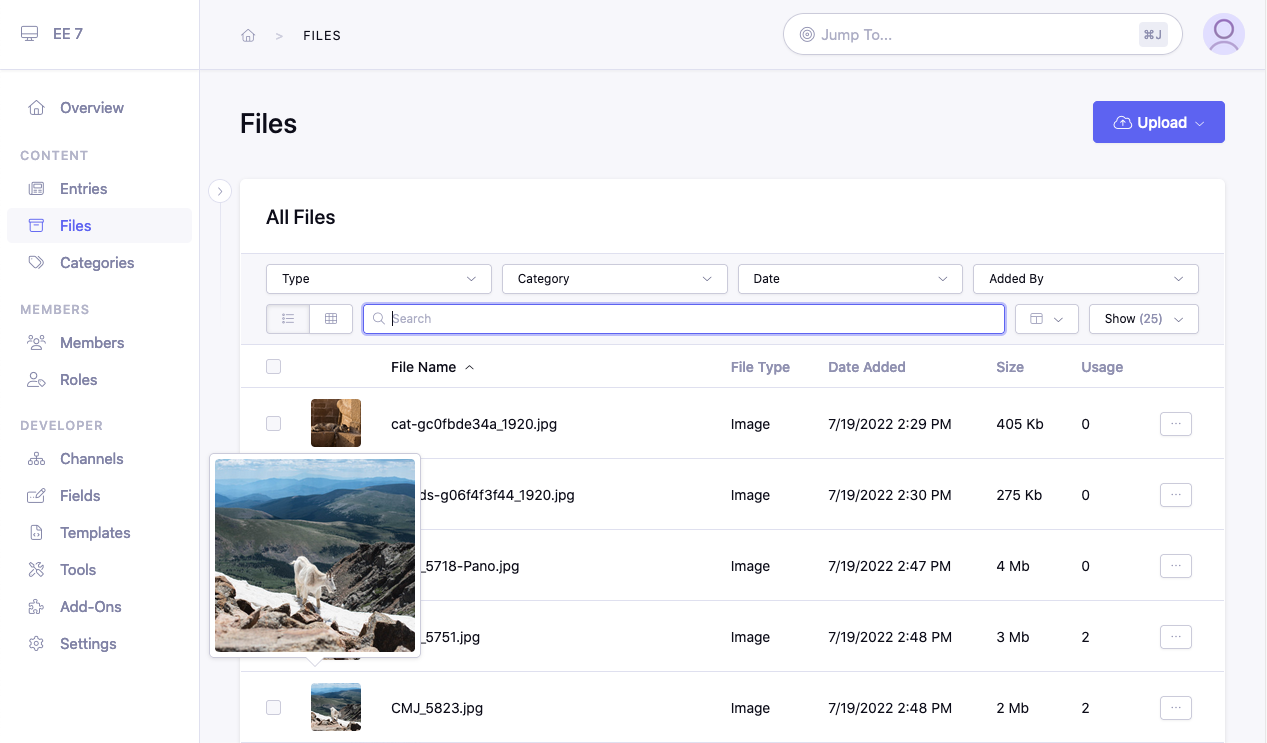
Task: Open the Upload button dropdown
Action: coord(1159,122)
